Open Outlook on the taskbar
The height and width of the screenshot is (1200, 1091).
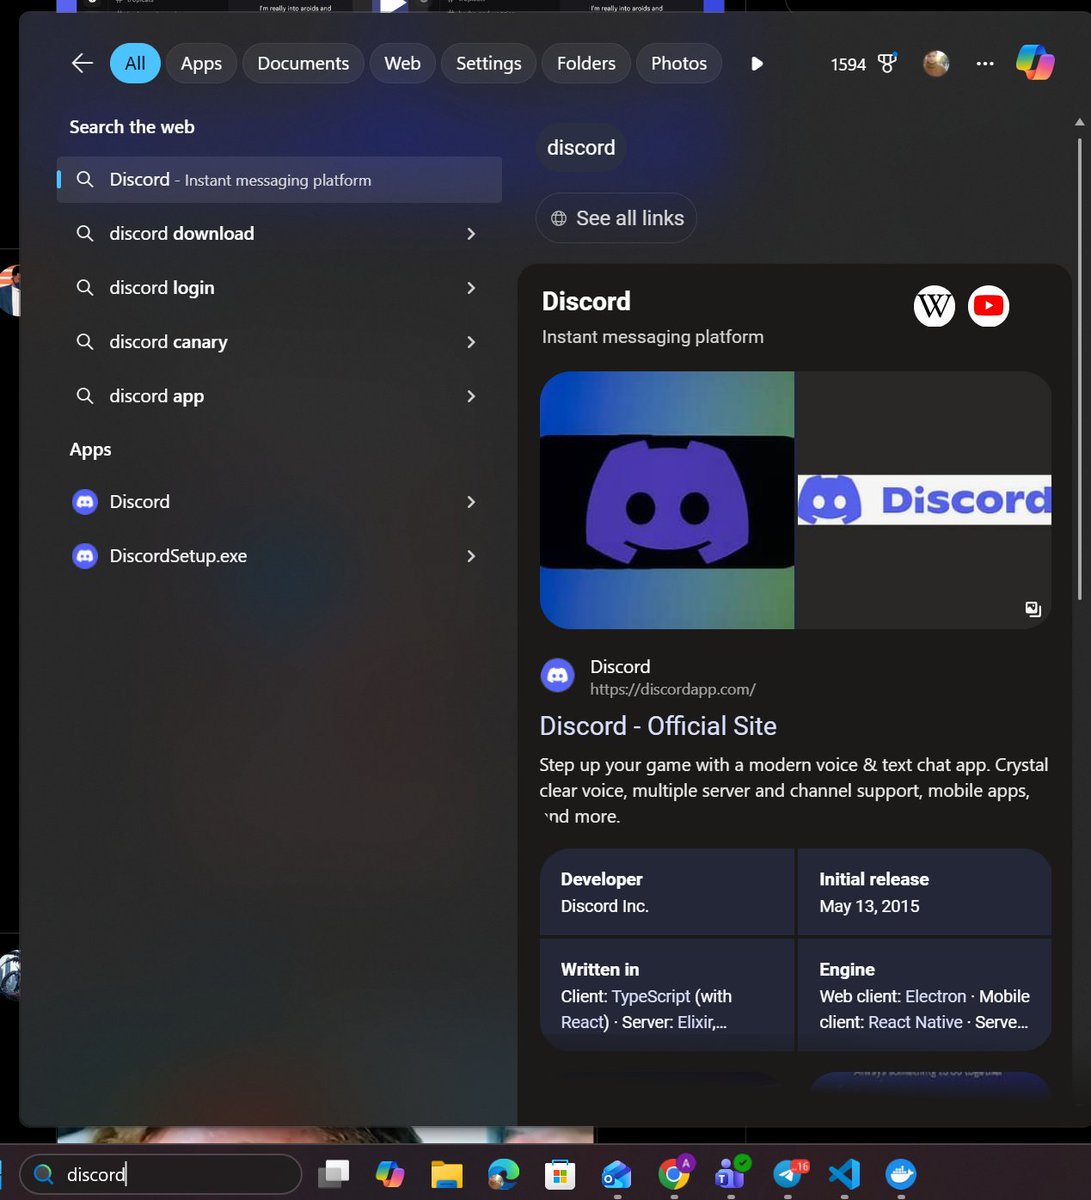click(x=617, y=1174)
